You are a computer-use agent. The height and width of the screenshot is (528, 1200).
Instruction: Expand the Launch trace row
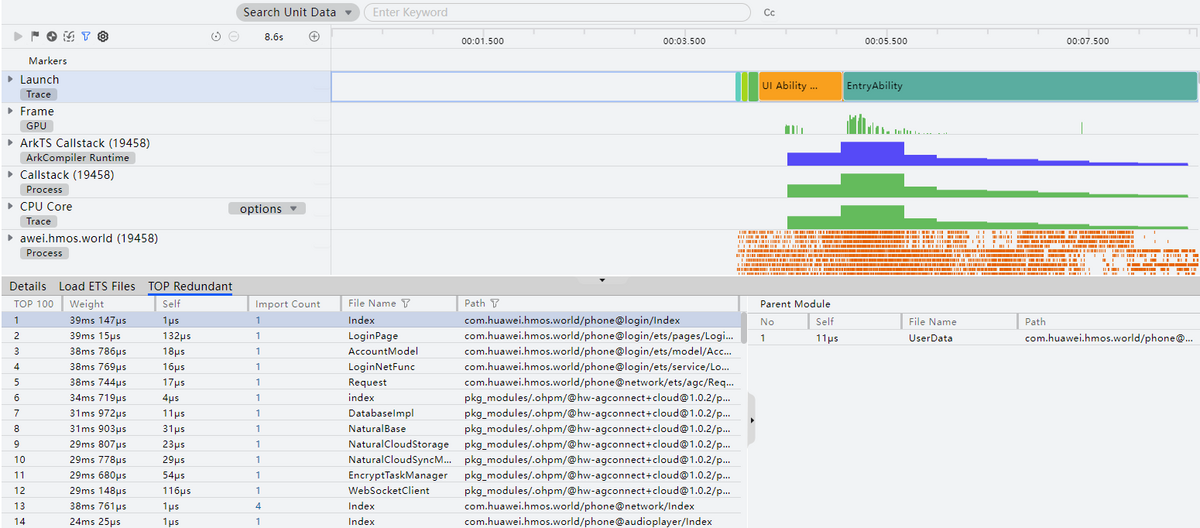pos(11,79)
